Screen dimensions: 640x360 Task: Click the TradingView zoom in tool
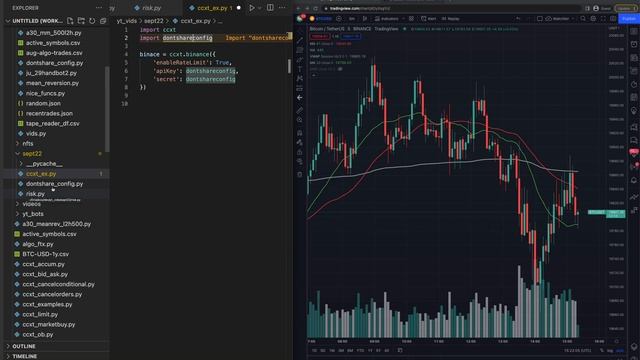coord(300,120)
